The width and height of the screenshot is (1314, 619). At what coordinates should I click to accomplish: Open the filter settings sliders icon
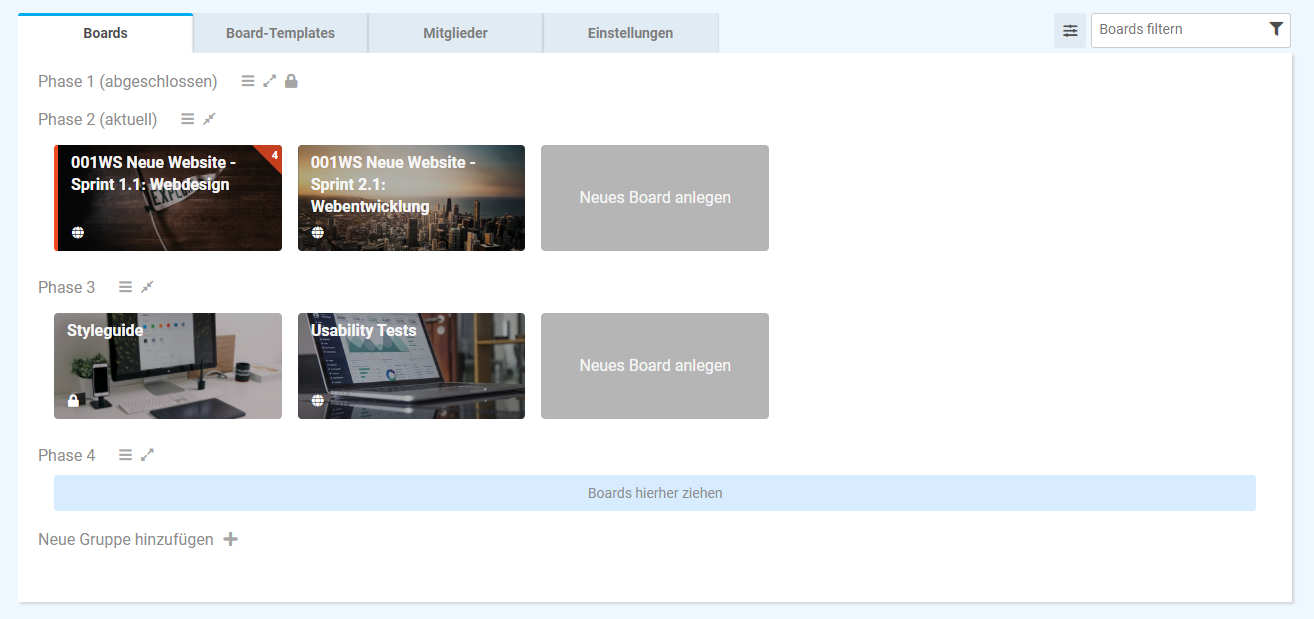coord(1070,31)
